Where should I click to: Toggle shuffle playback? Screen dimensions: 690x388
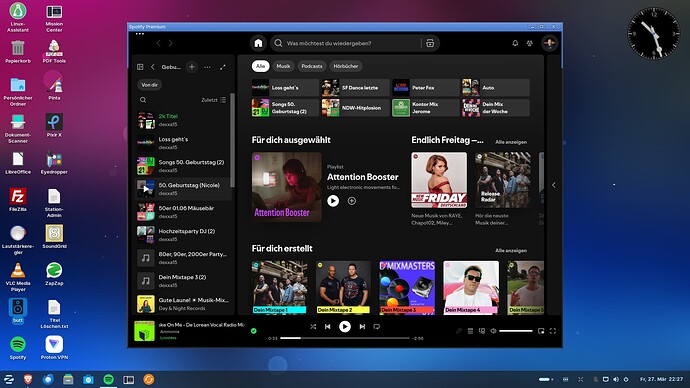pos(313,326)
